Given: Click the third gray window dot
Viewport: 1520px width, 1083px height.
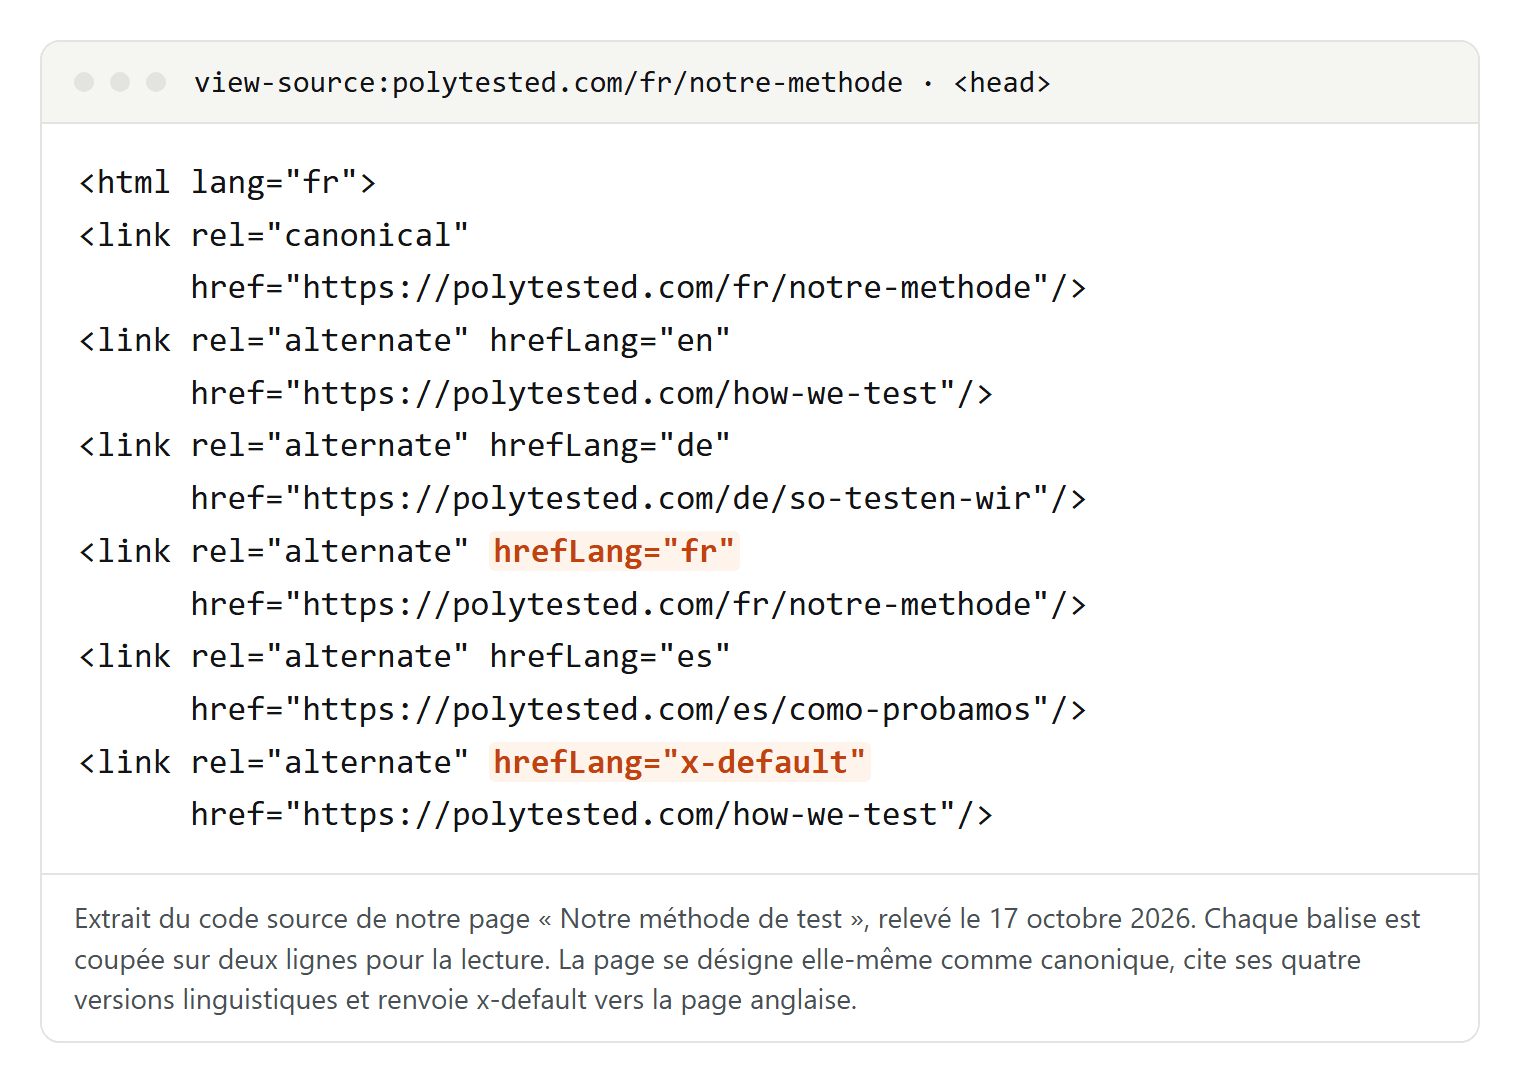Looking at the screenshot, I should coord(156,82).
